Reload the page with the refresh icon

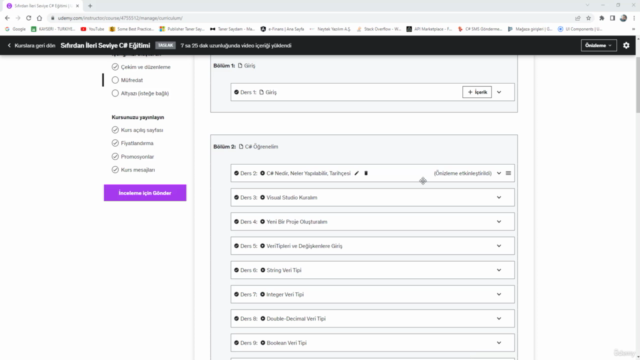[29, 18]
